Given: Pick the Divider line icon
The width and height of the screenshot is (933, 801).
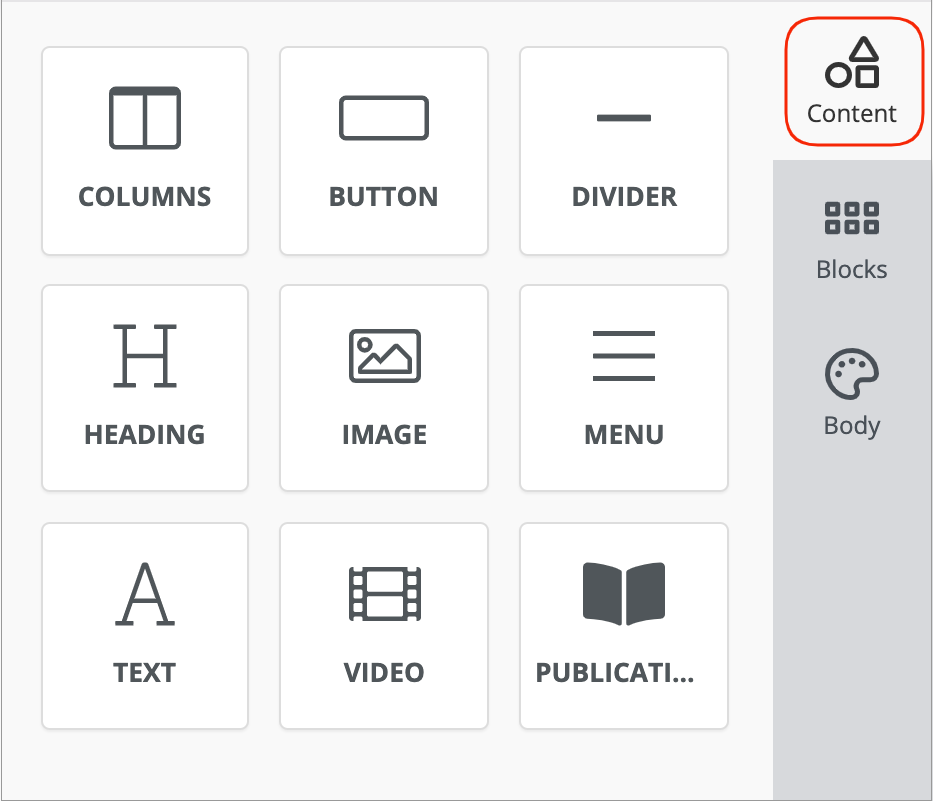Looking at the screenshot, I should coord(624,118).
